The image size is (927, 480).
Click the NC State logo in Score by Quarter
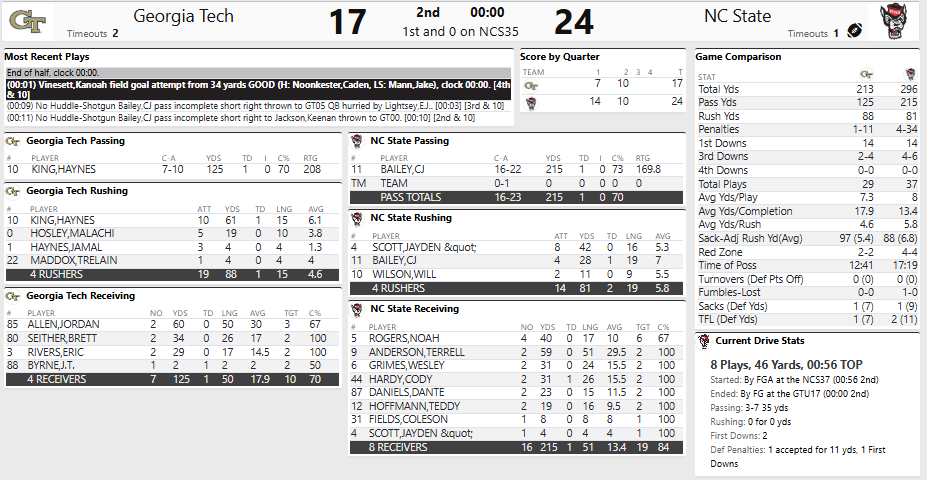[531, 102]
